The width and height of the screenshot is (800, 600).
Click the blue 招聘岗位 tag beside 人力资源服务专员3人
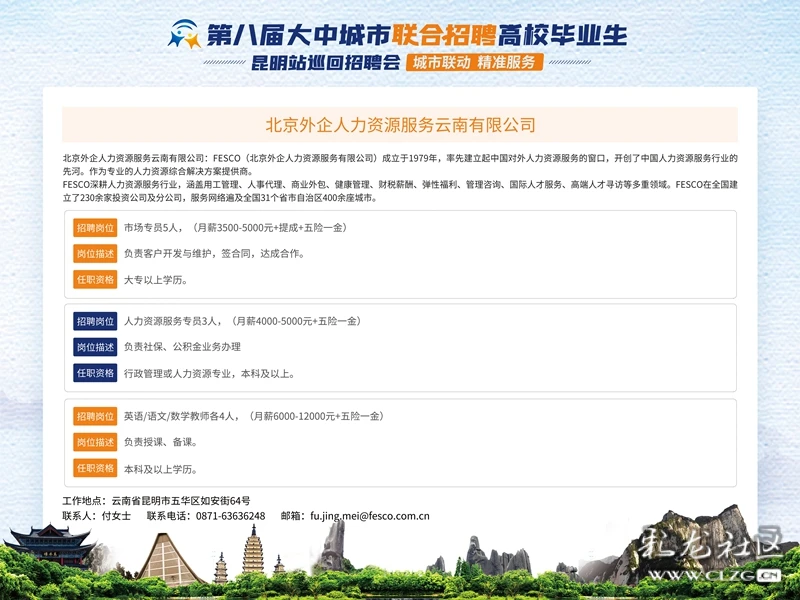coord(95,321)
